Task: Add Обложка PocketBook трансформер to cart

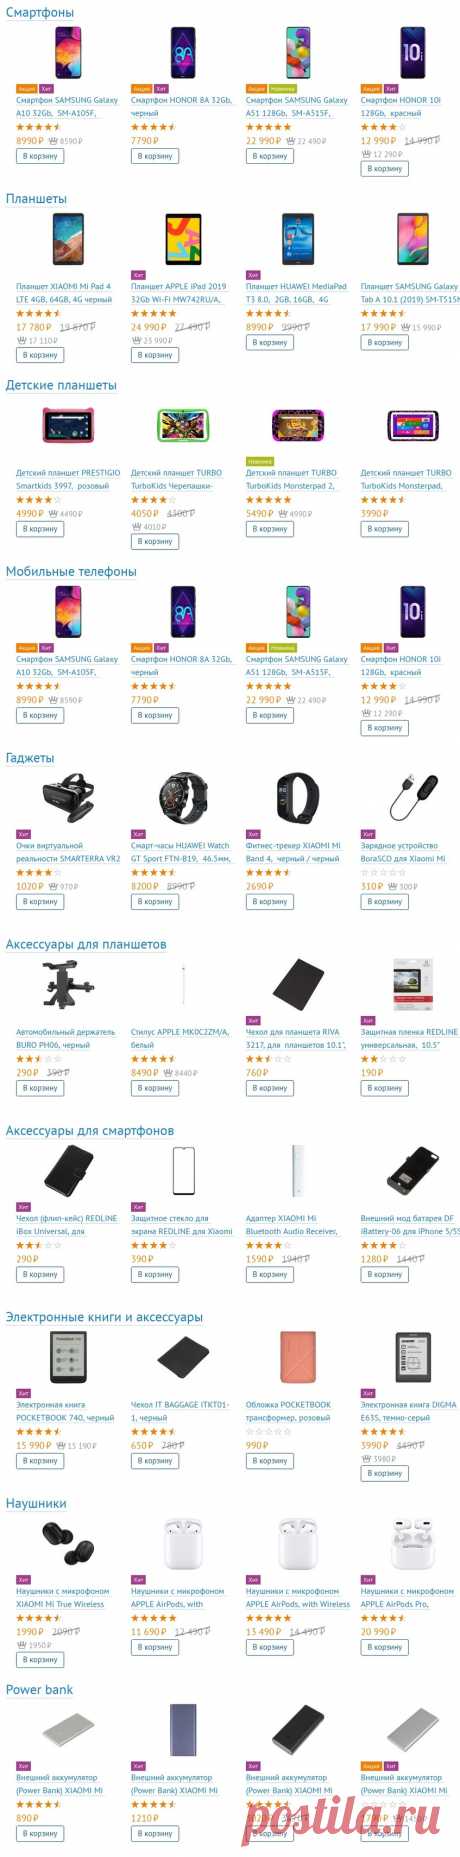Action: pos(270,1461)
